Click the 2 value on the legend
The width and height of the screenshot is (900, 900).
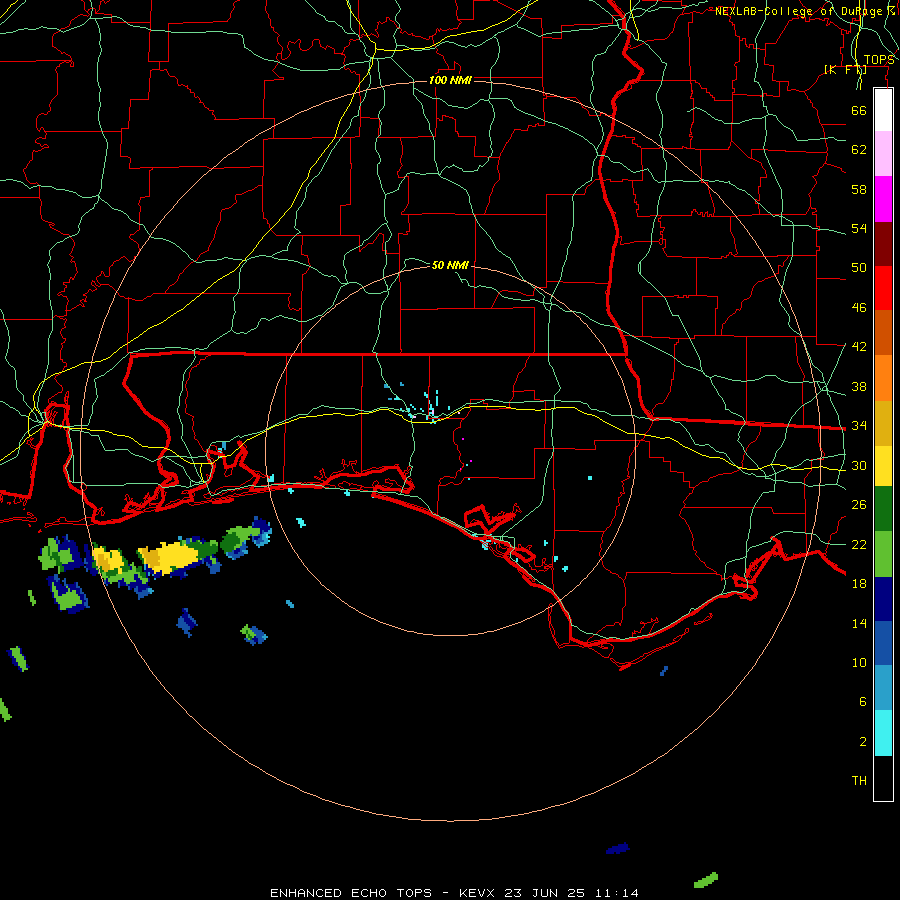pyautogui.click(x=863, y=742)
